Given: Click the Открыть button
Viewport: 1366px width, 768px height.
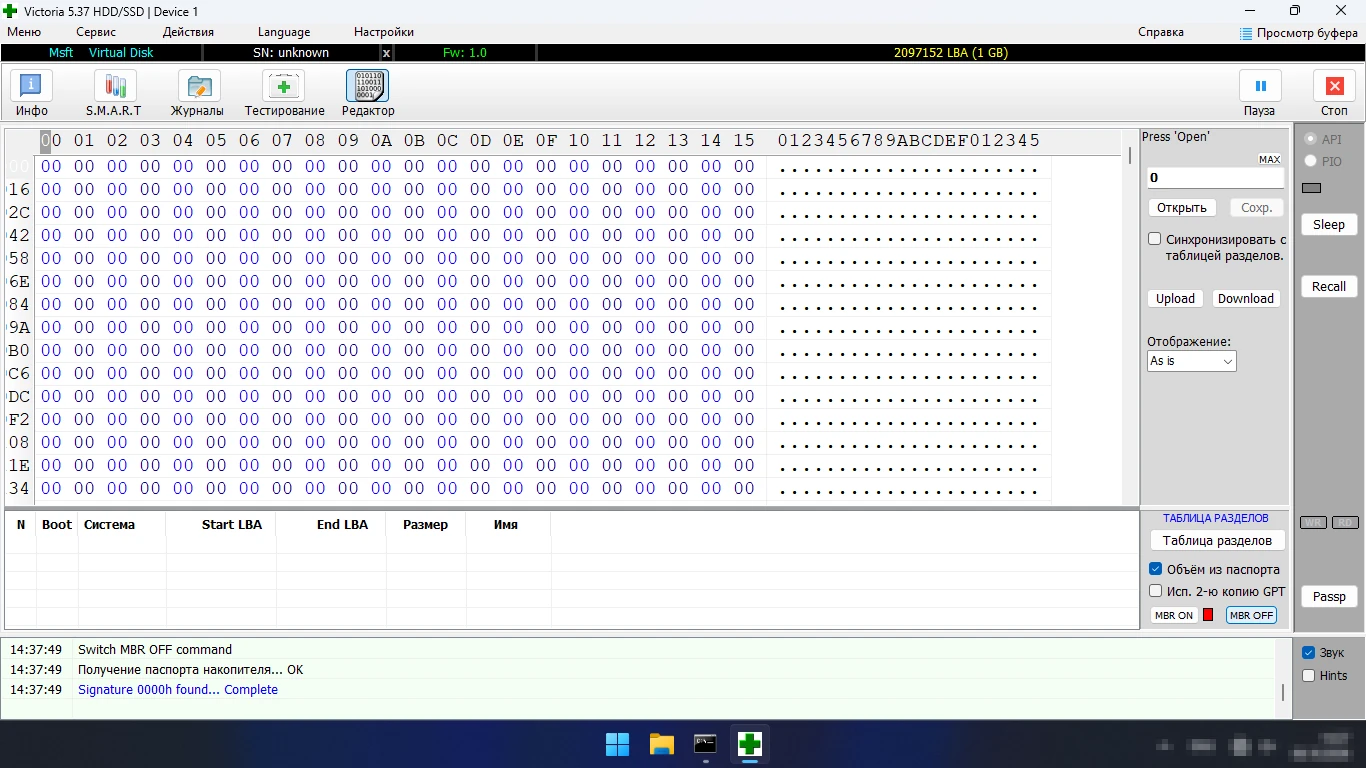Looking at the screenshot, I should click(x=1182, y=208).
